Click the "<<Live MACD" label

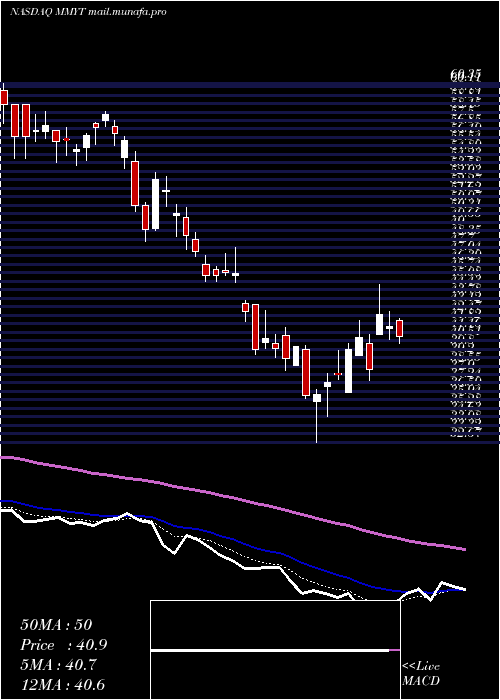(421, 673)
